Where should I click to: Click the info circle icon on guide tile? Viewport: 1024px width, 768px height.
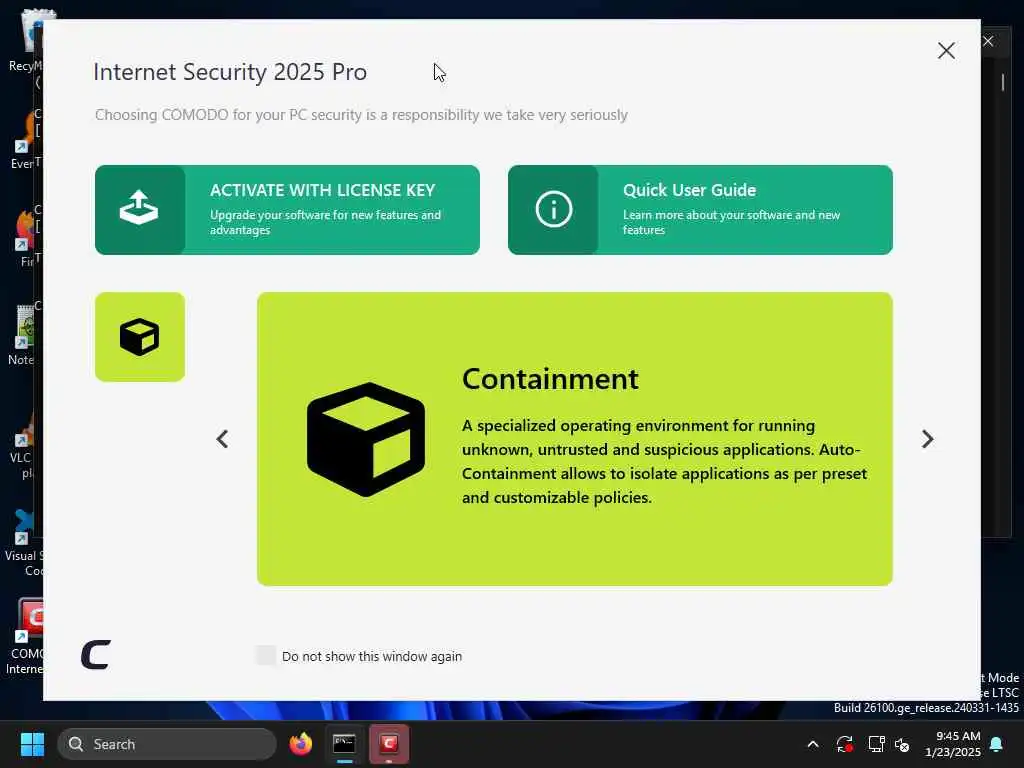554,209
